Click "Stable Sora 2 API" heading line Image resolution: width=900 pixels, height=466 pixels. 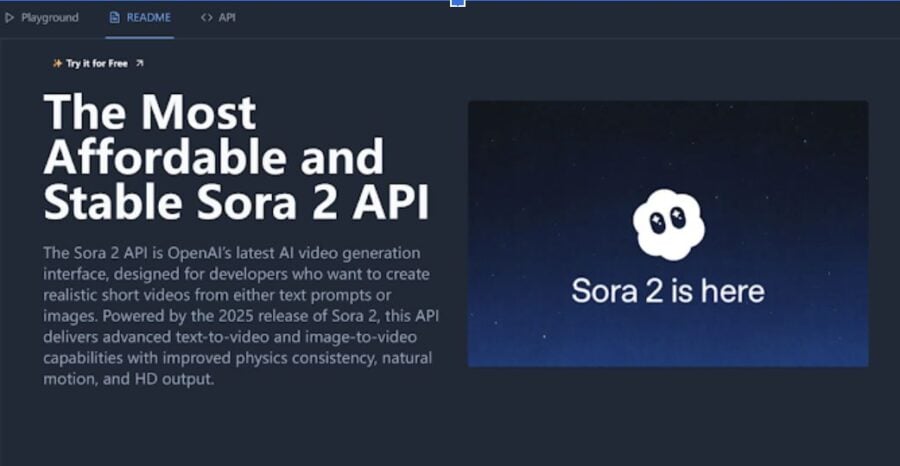point(237,202)
